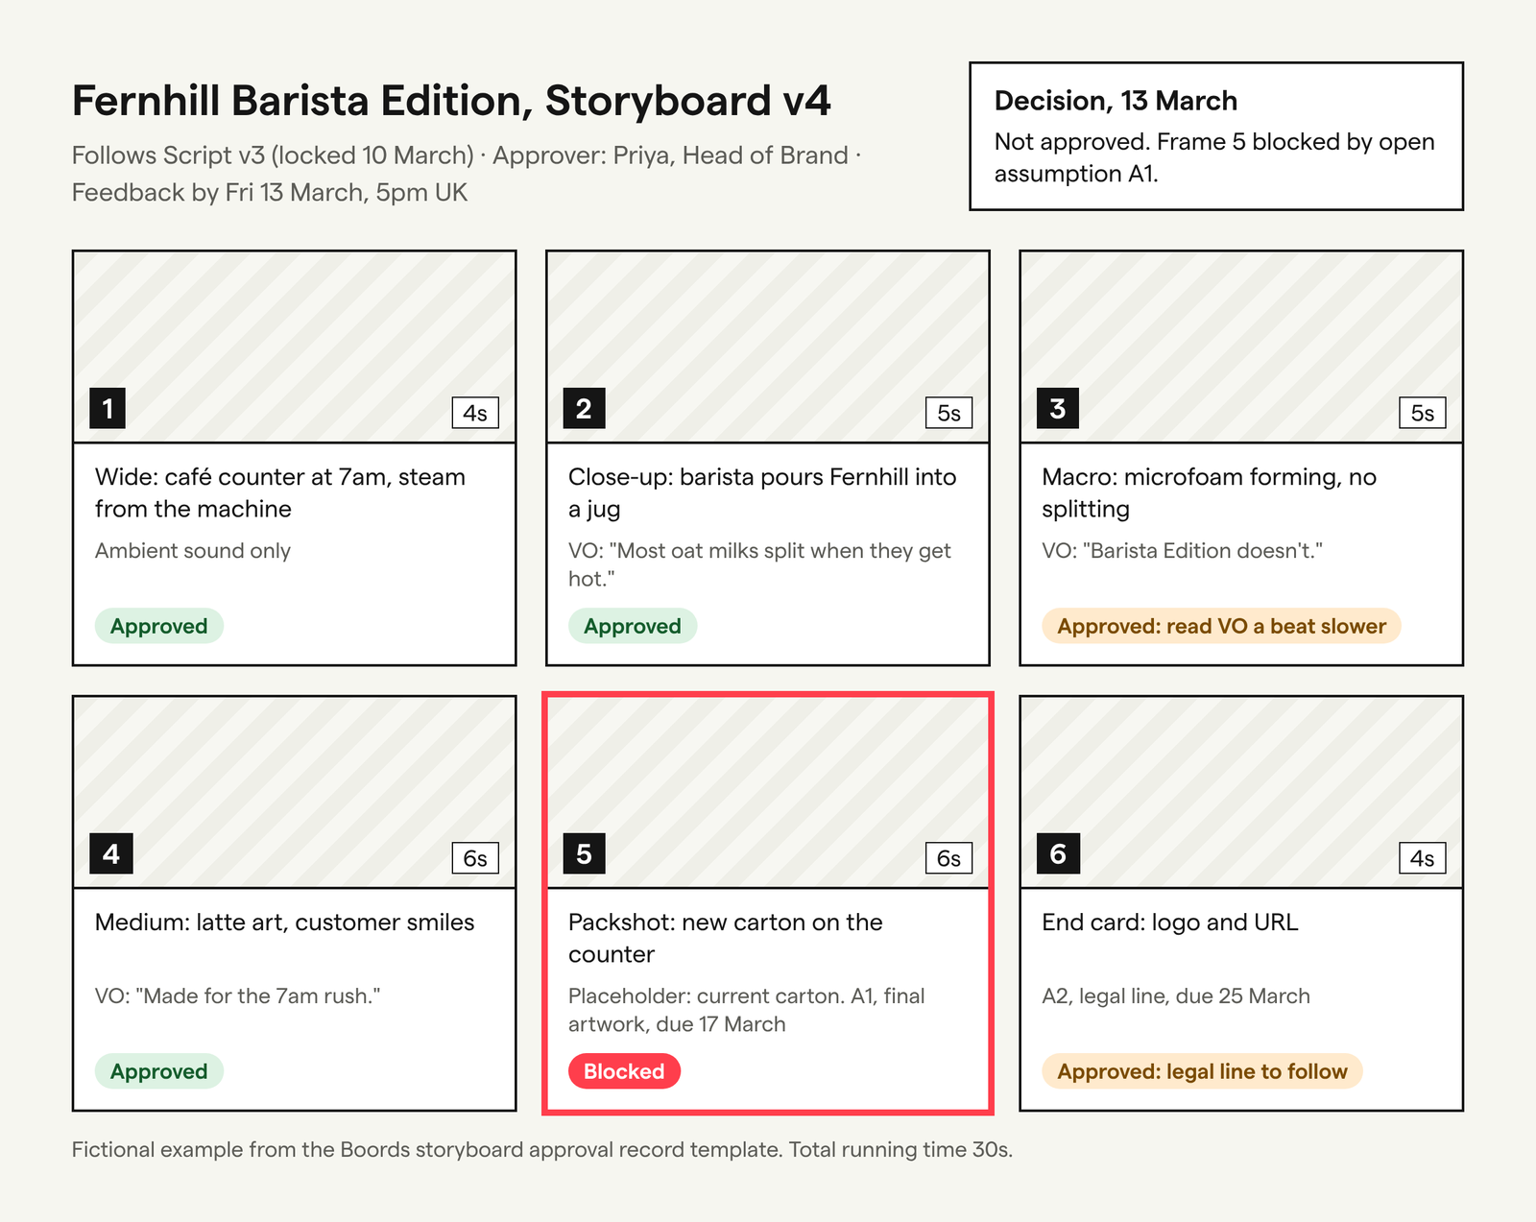Click the frame number 6 badge

pyautogui.click(x=1058, y=854)
